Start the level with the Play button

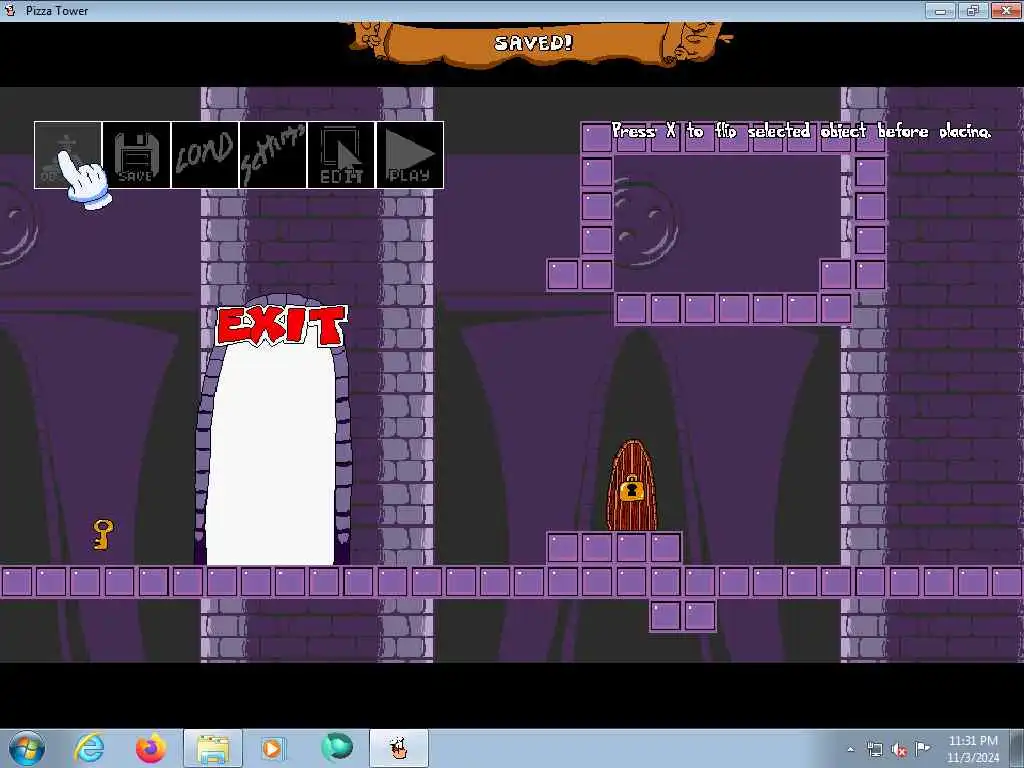coord(410,155)
